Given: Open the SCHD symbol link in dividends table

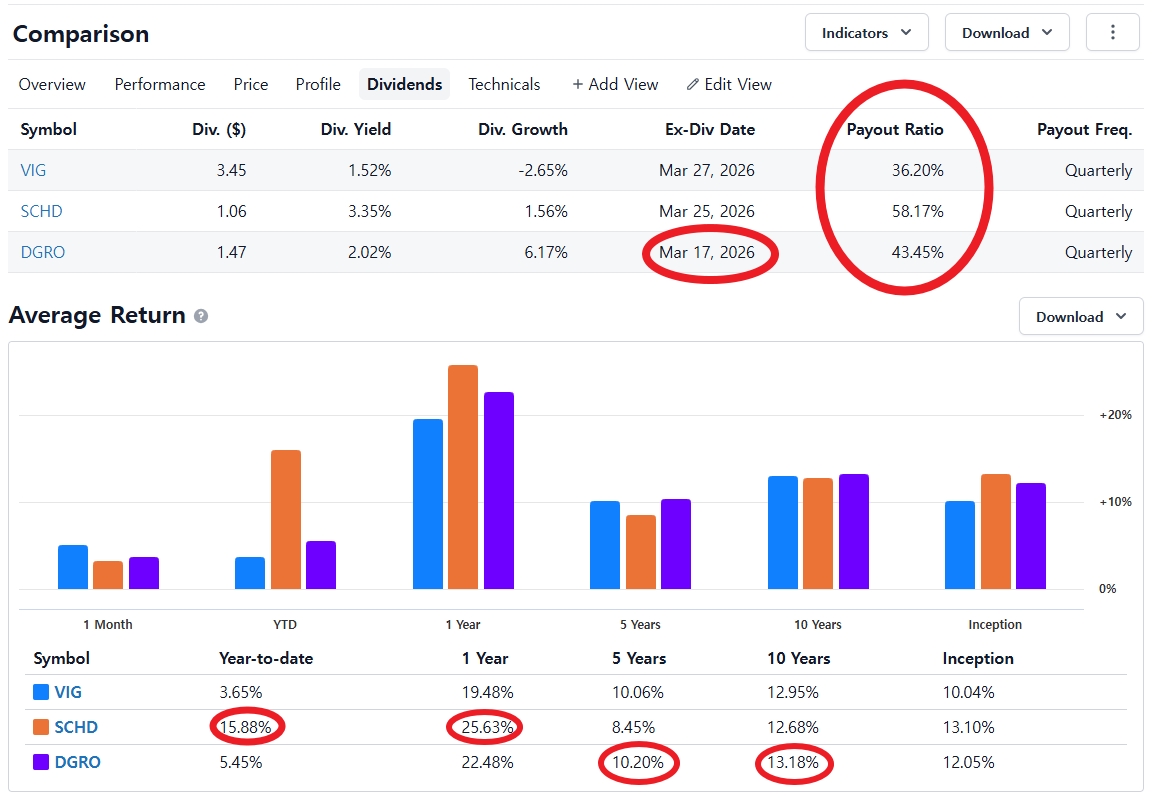Looking at the screenshot, I should pos(42,212).
